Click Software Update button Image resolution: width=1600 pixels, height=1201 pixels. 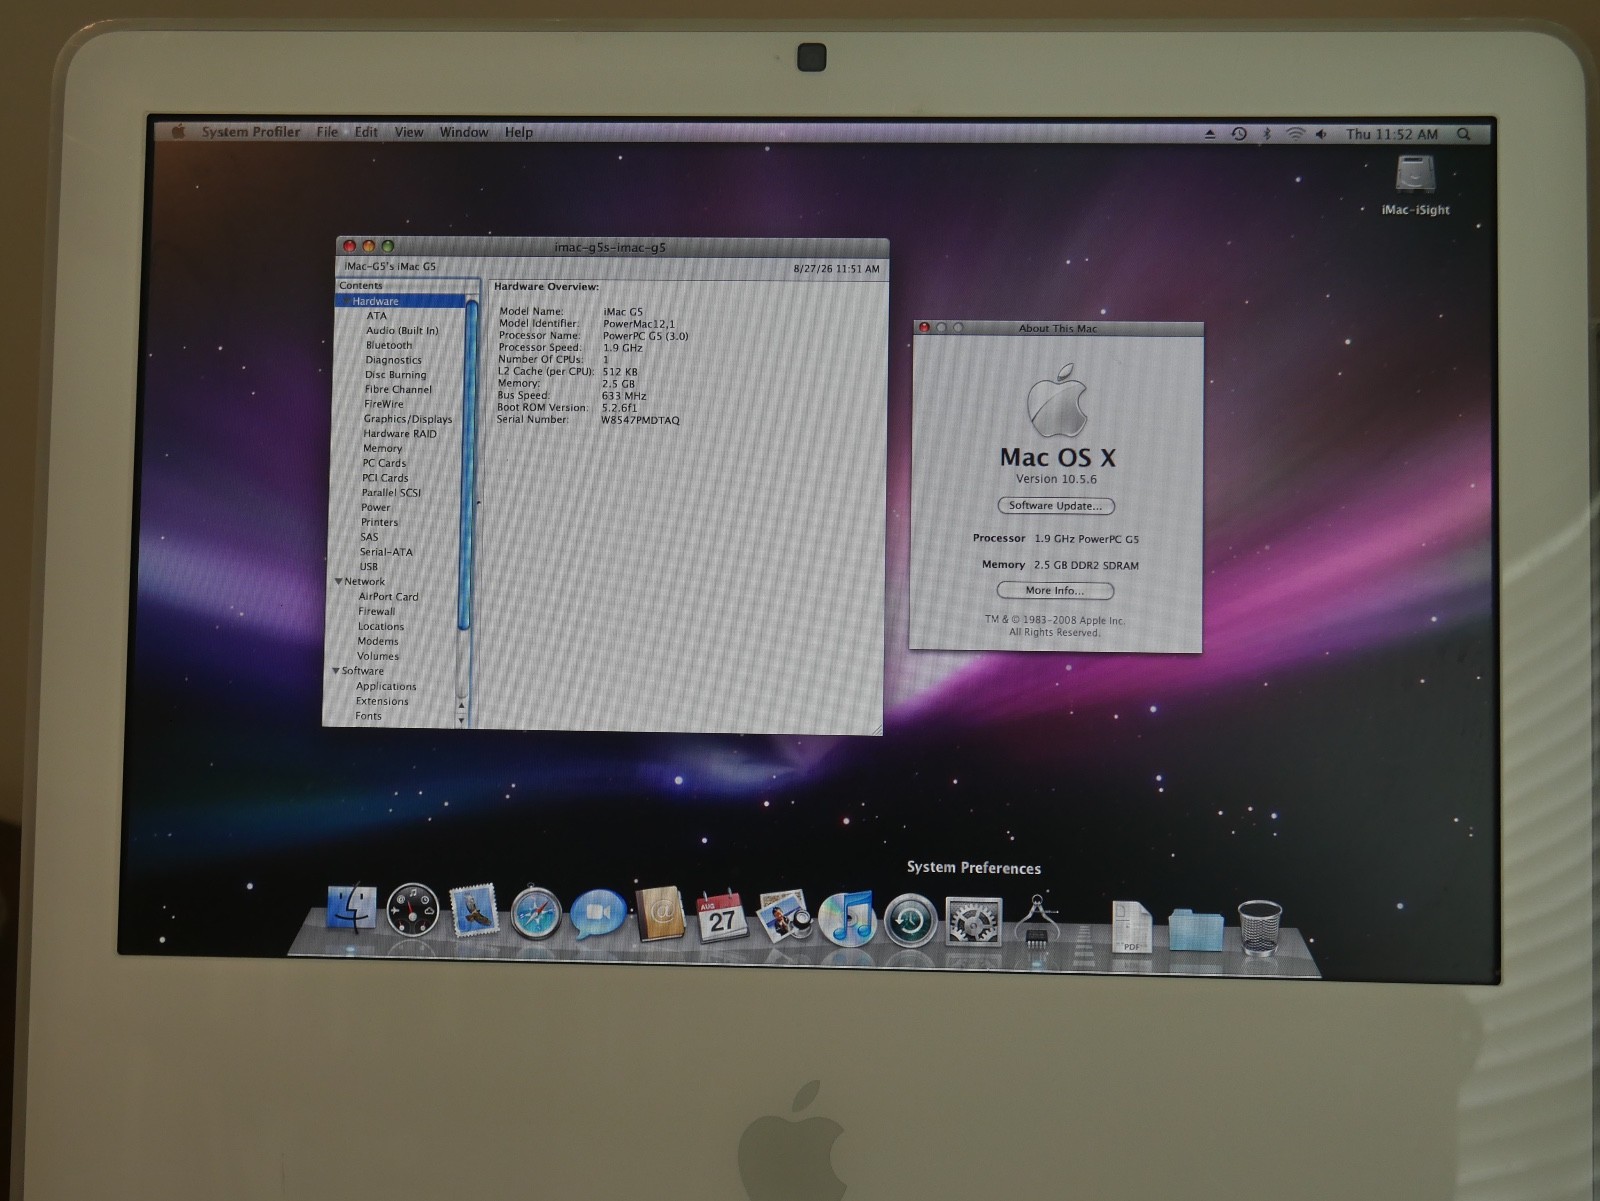pos(1055,506)
